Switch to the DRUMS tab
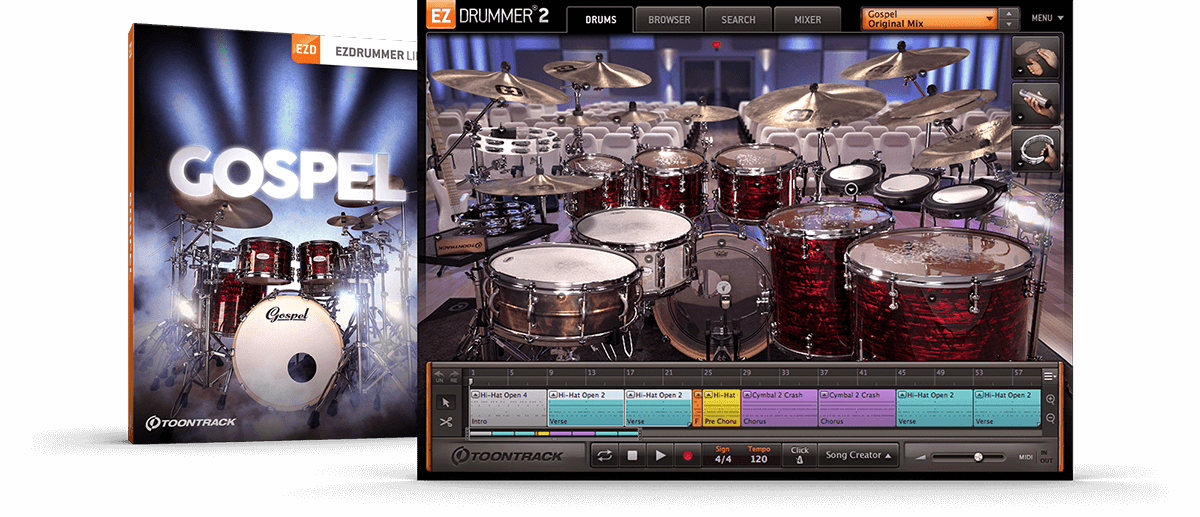The width and height of the screenshot is (1200, 517). click(599, 19)
